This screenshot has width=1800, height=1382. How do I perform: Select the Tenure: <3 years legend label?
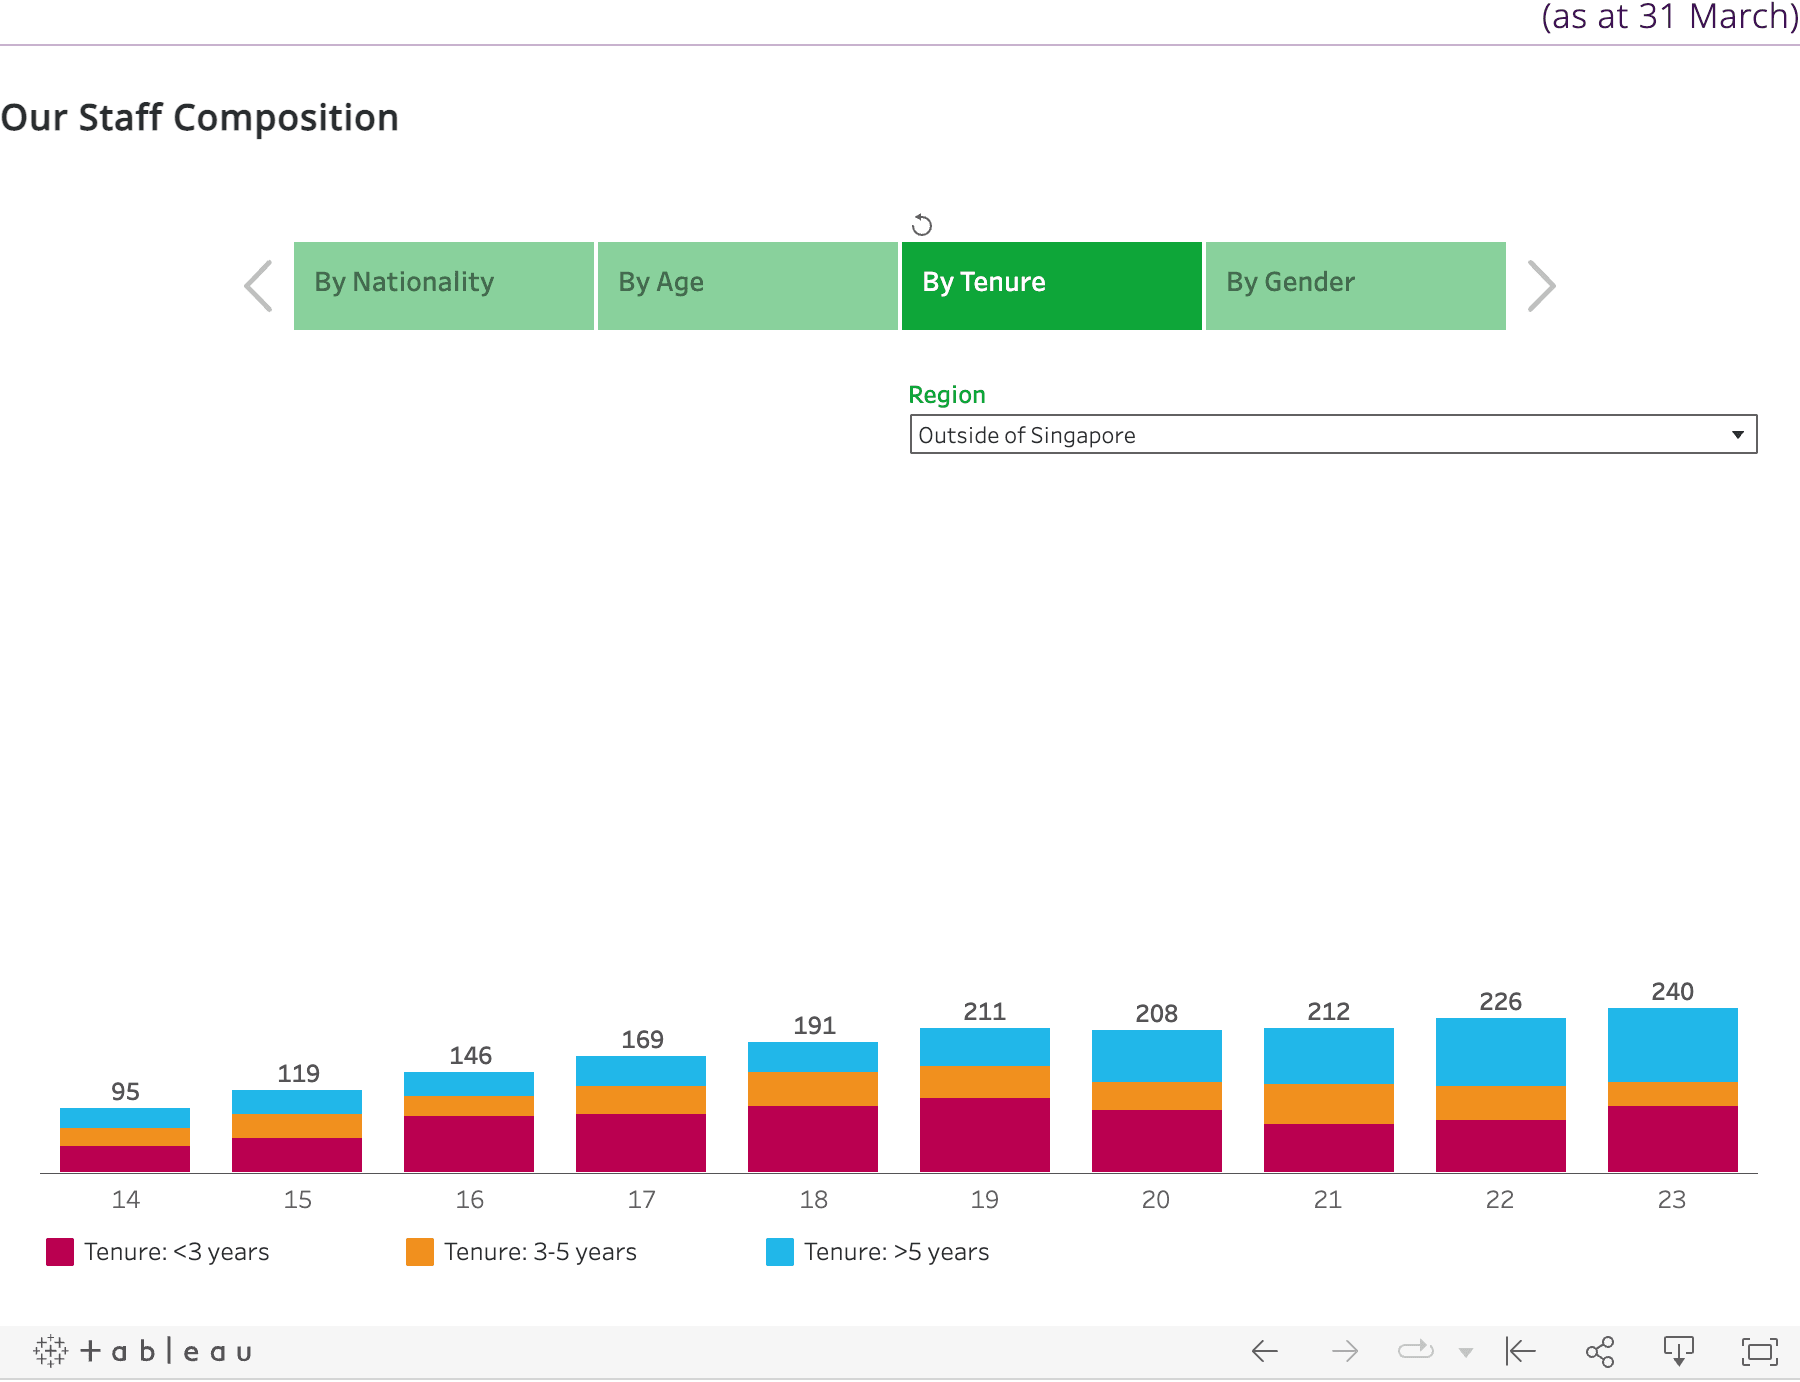177,1252
